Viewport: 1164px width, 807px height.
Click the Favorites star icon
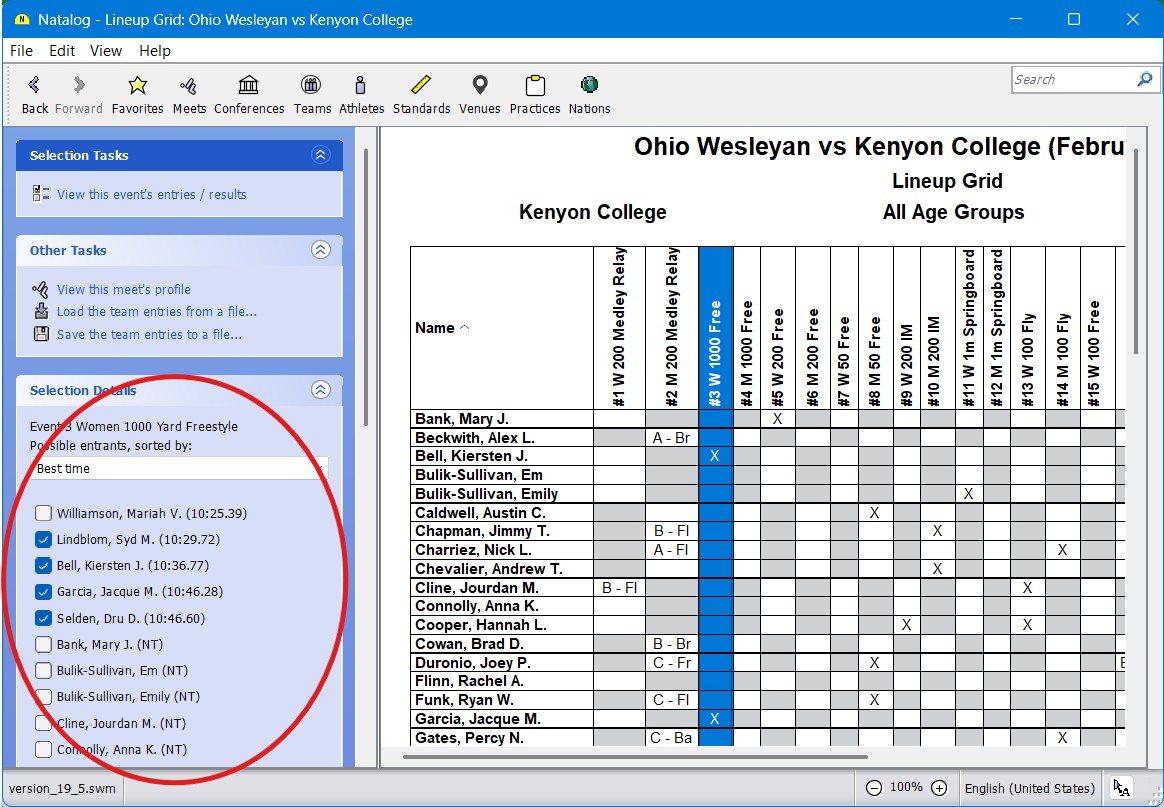(137, 87)
